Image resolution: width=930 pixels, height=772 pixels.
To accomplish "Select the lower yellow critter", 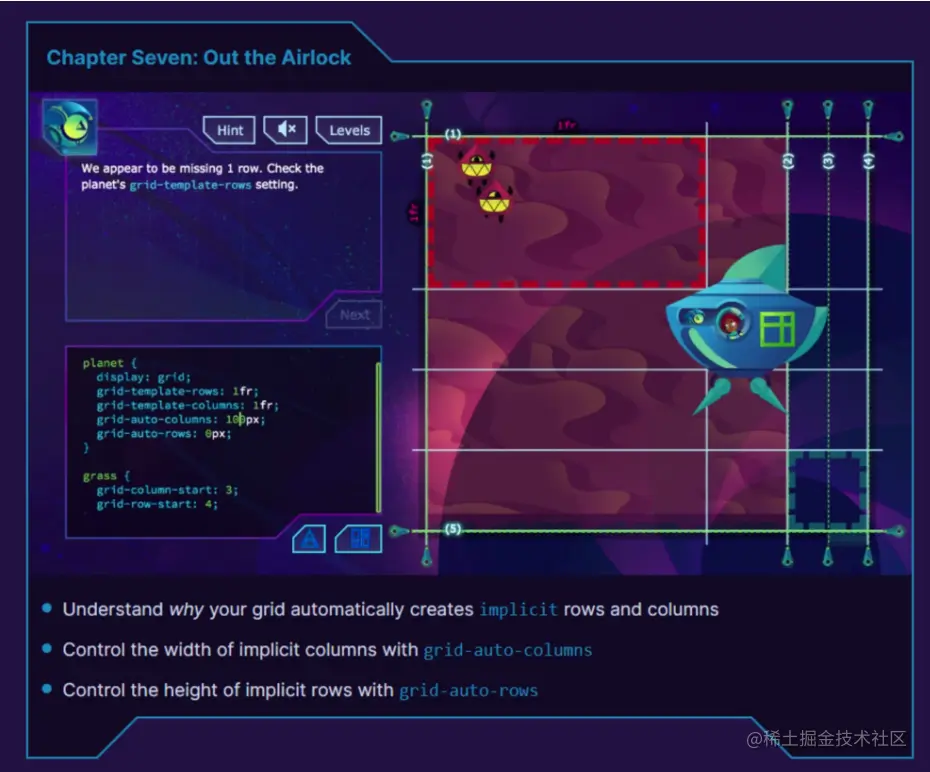I will pyautogui.click(x=495, y=201).
